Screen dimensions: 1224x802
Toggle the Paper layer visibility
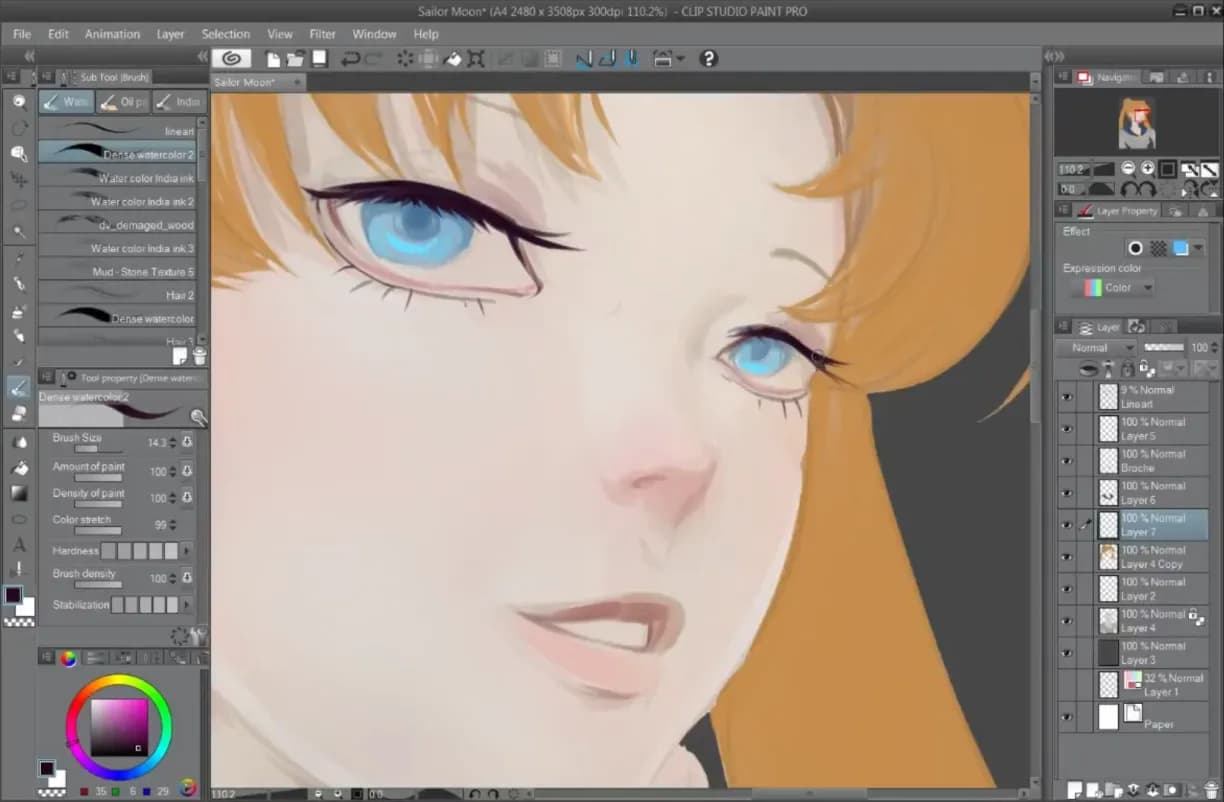(x=1067, y=717)
